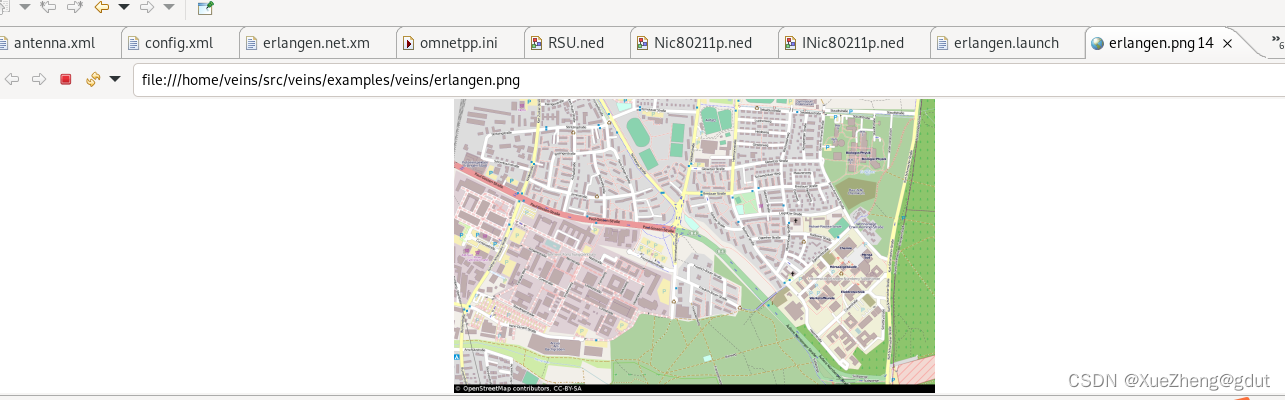Stop page loading with red stop button

[x=66, y=79]
